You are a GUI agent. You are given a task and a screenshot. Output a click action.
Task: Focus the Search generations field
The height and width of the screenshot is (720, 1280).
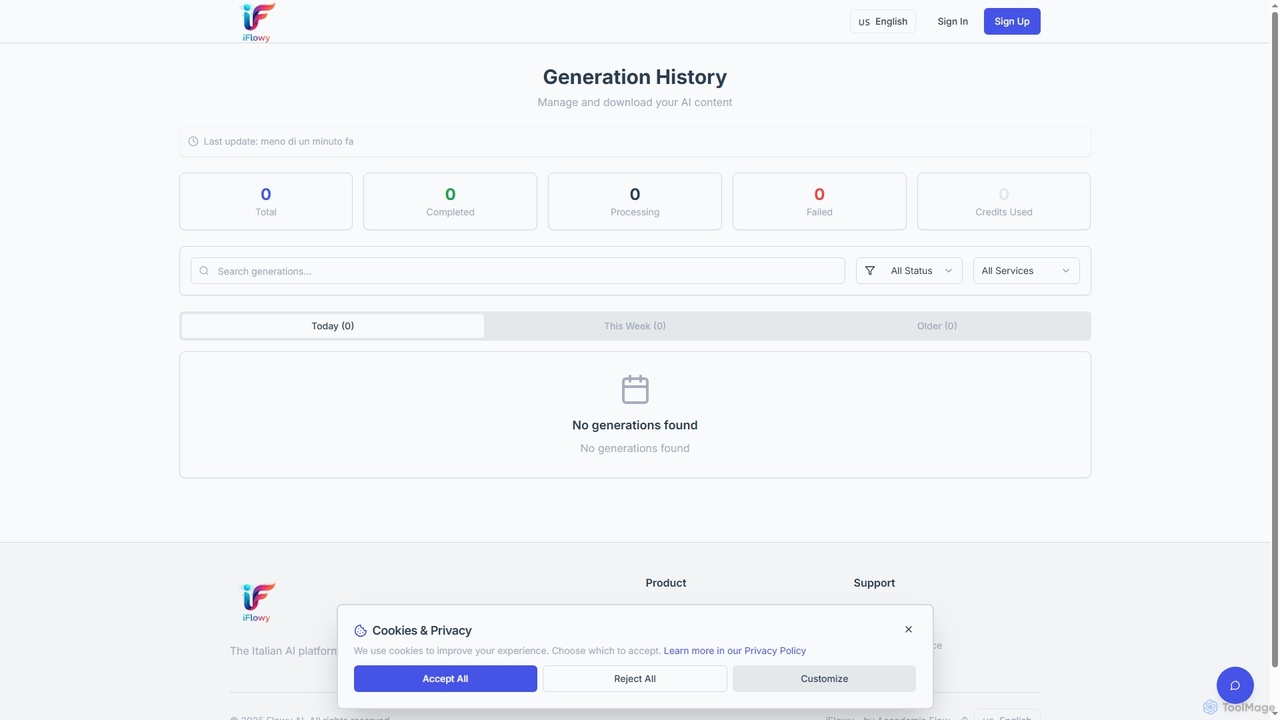[x=518, y=271]
